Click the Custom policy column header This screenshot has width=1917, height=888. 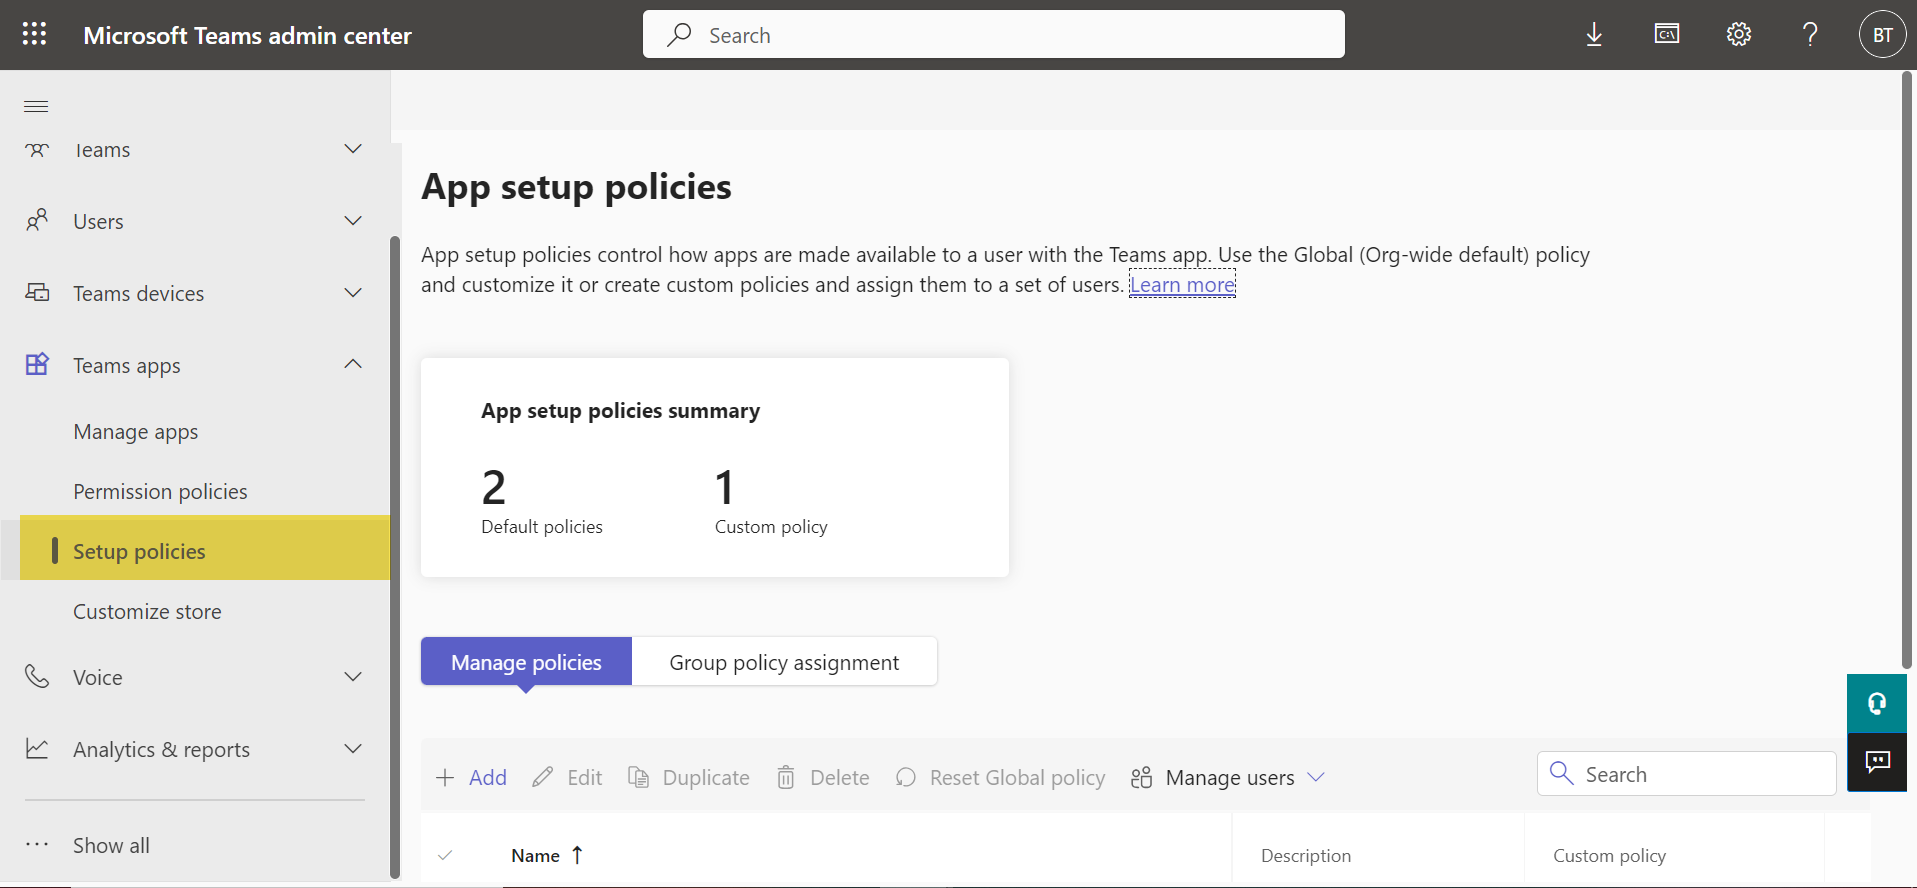[x=1609, y=856]
